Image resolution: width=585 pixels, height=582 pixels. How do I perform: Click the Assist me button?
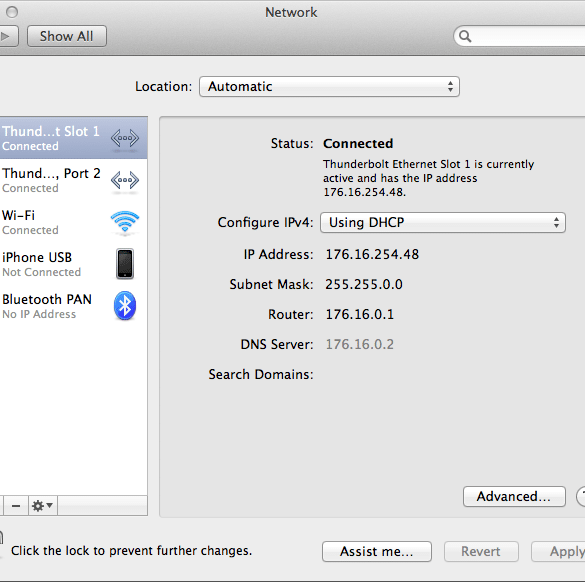coord(377,551)
